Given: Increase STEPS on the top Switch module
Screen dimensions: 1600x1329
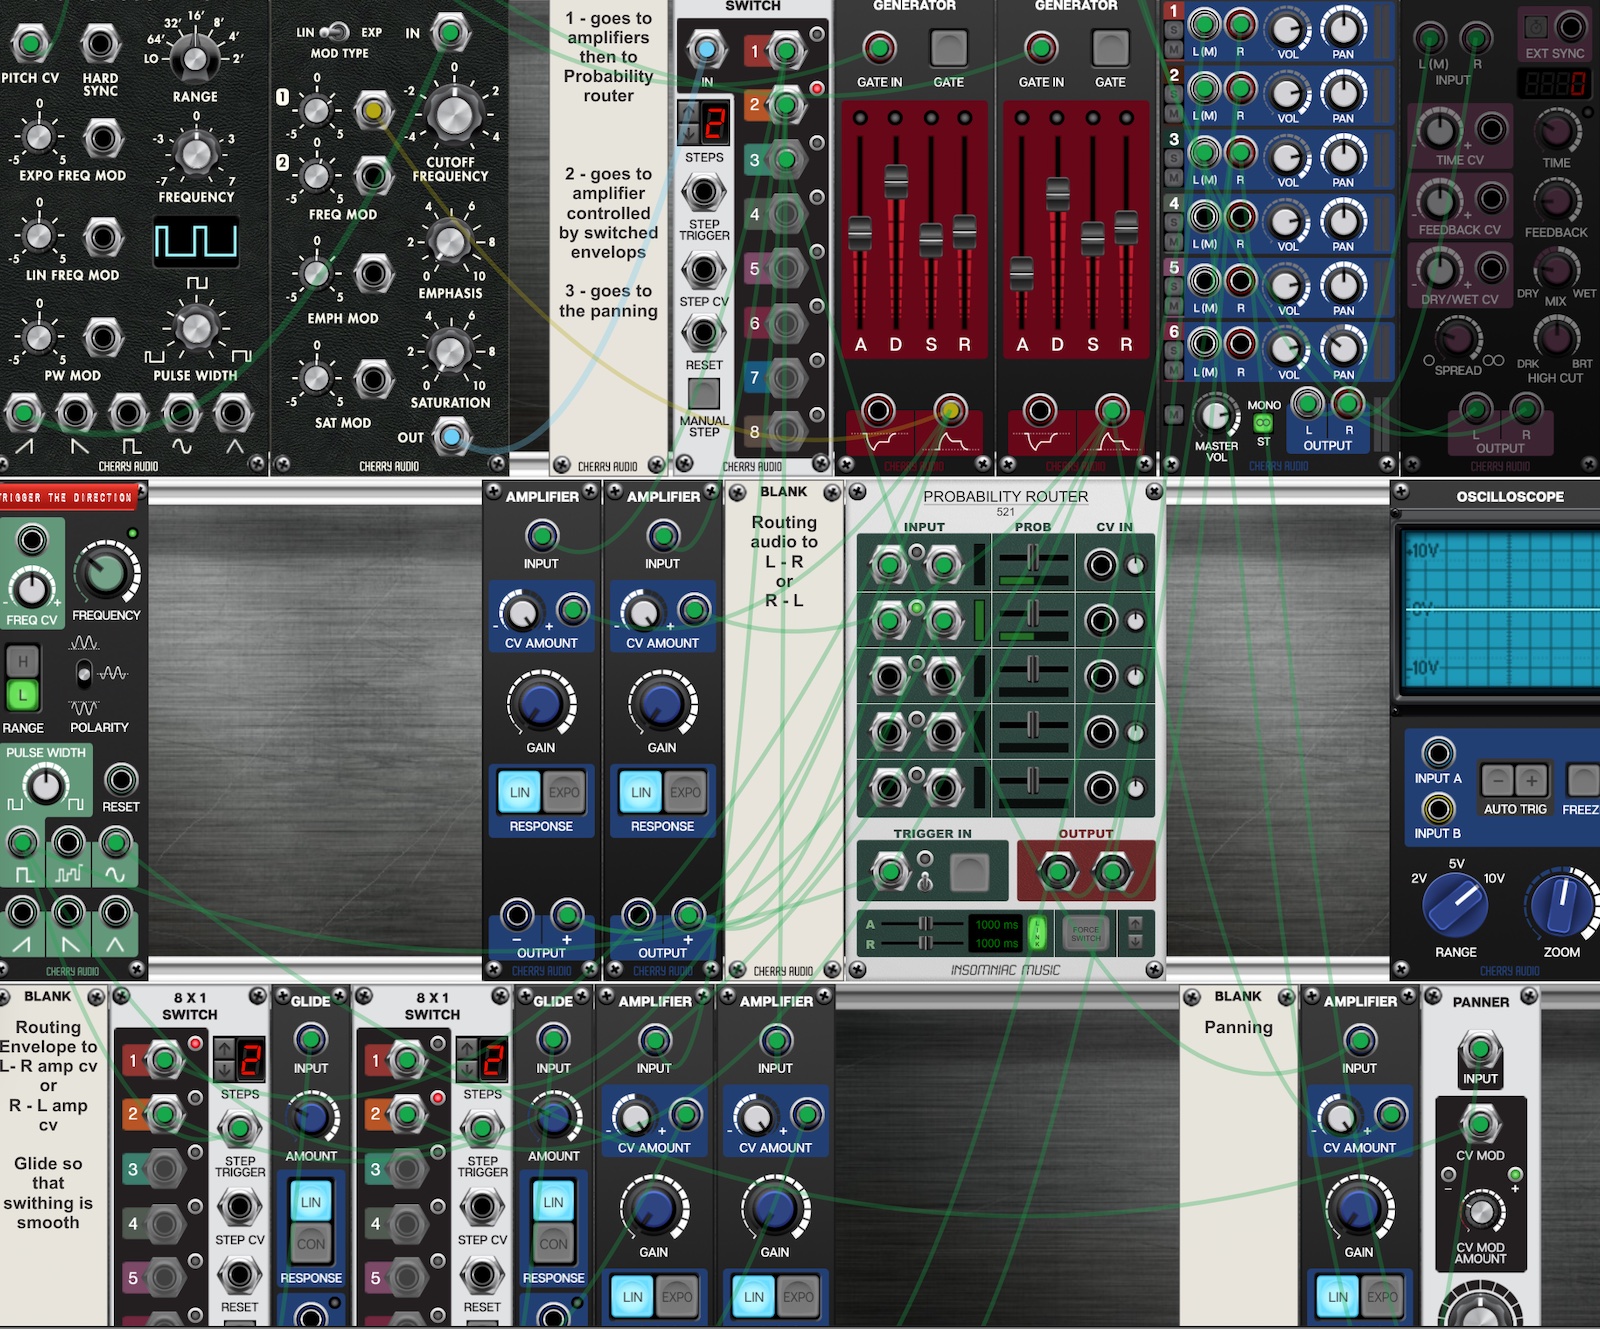Looking at the screenshot, I should point(689,111).
